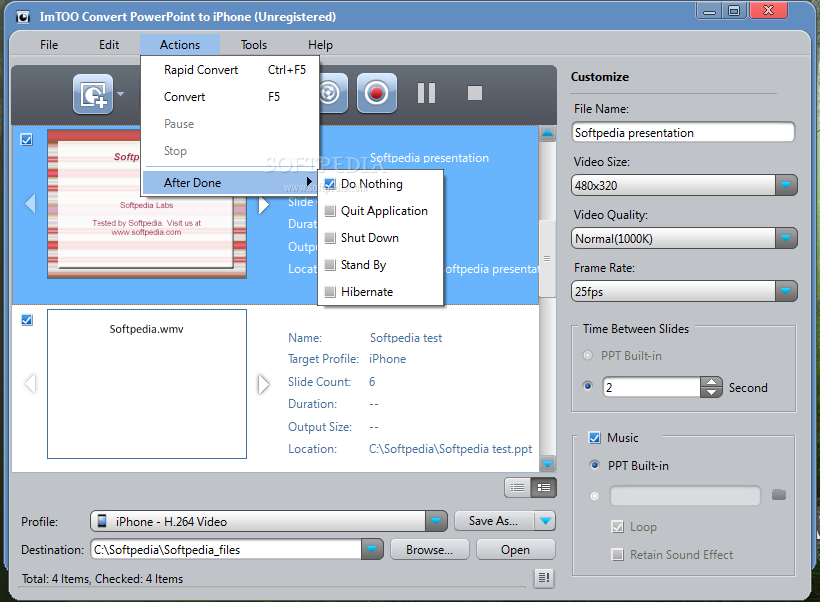Open the Help menu
Viewport: 820px width, 602px height.
[320, 45]
